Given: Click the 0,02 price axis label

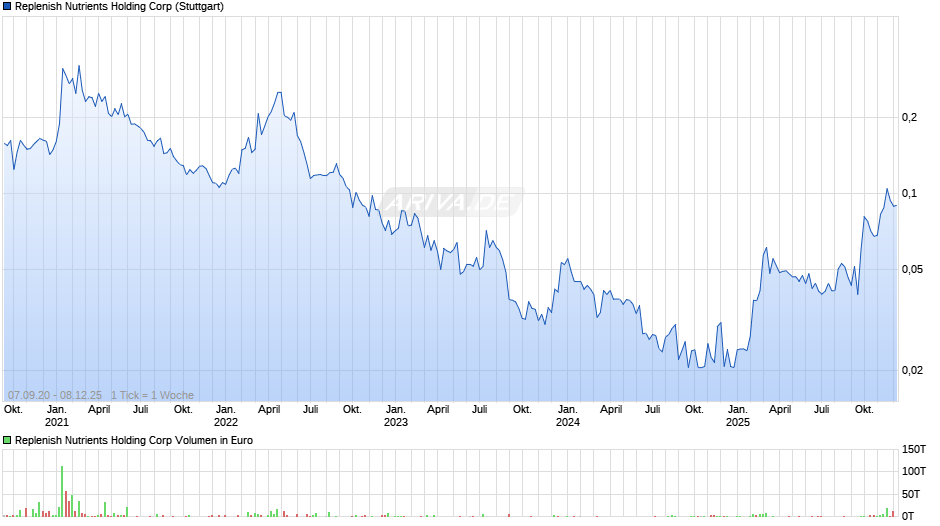Looking at the screenshot, I should click(912, 370).
